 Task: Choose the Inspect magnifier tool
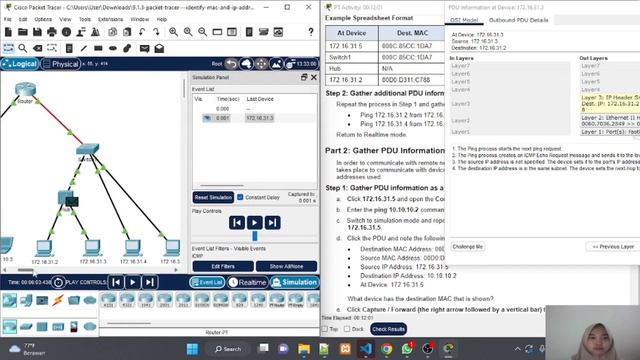(23, 48)
